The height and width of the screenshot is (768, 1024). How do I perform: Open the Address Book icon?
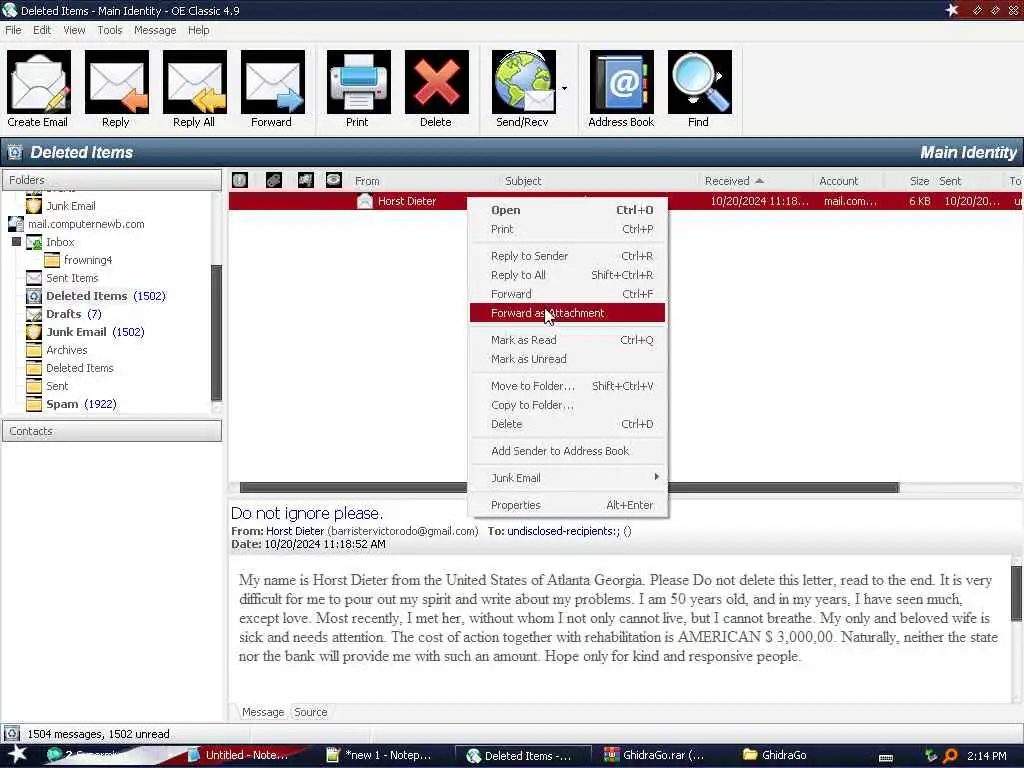pyautogui.click(x=622, y=82)
